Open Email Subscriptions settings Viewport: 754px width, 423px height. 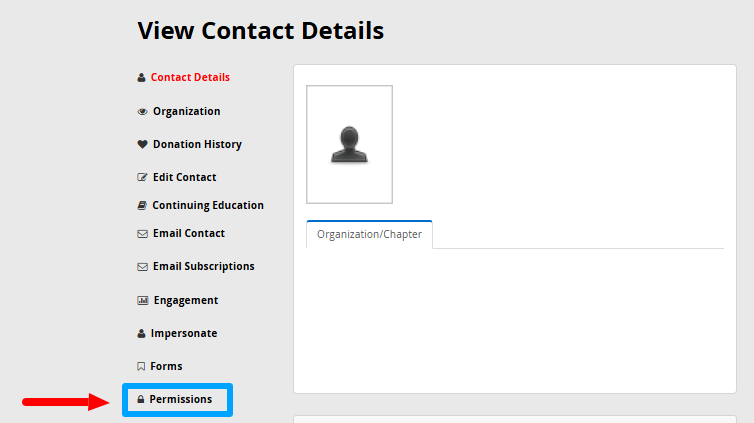[x=204, y=266]
